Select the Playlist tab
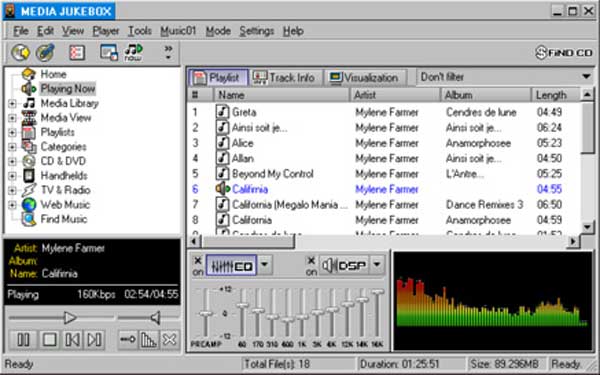Image resolution: width=600 pixels, height=375 pixels. (218, 78)
